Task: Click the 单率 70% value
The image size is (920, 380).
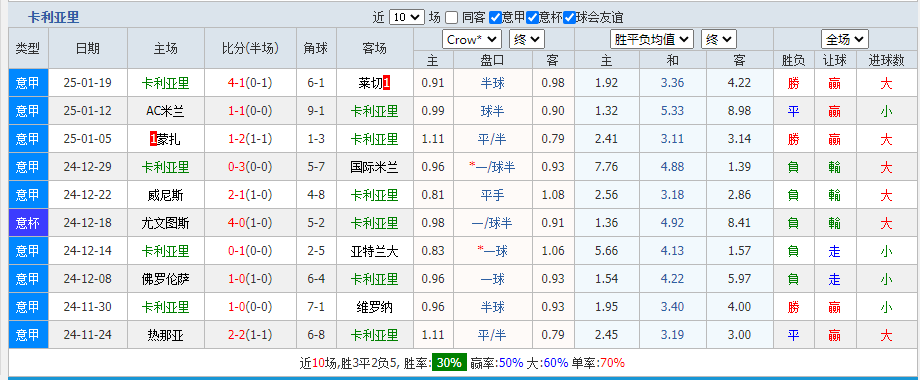Action: (613, 363)
